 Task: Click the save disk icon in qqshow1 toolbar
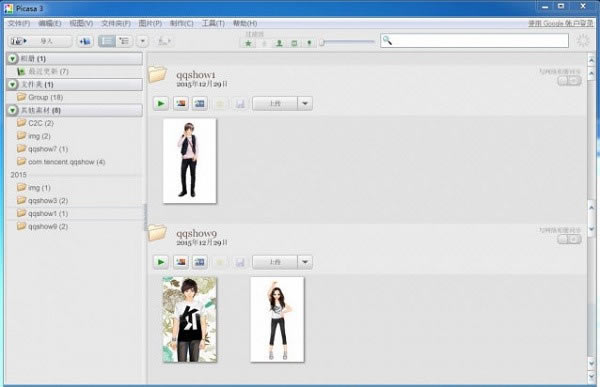click(240, 104)
